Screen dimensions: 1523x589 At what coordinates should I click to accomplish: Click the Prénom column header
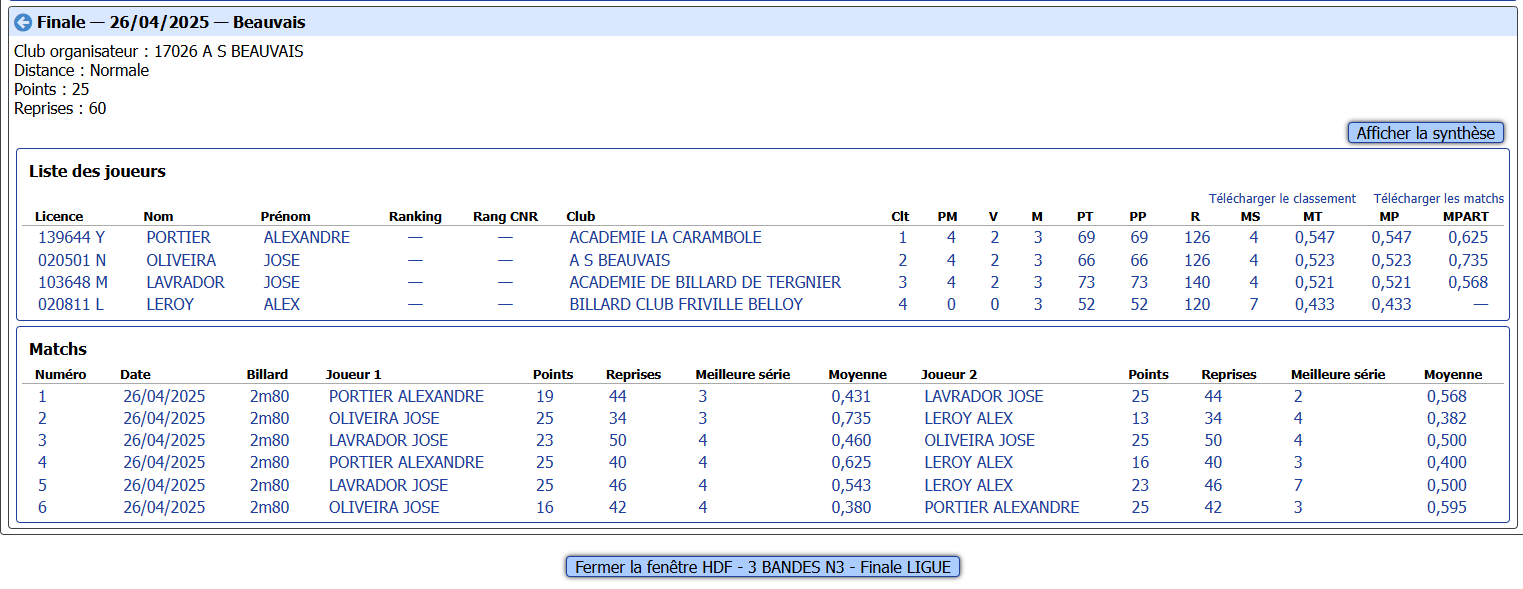tap(285, 216)
